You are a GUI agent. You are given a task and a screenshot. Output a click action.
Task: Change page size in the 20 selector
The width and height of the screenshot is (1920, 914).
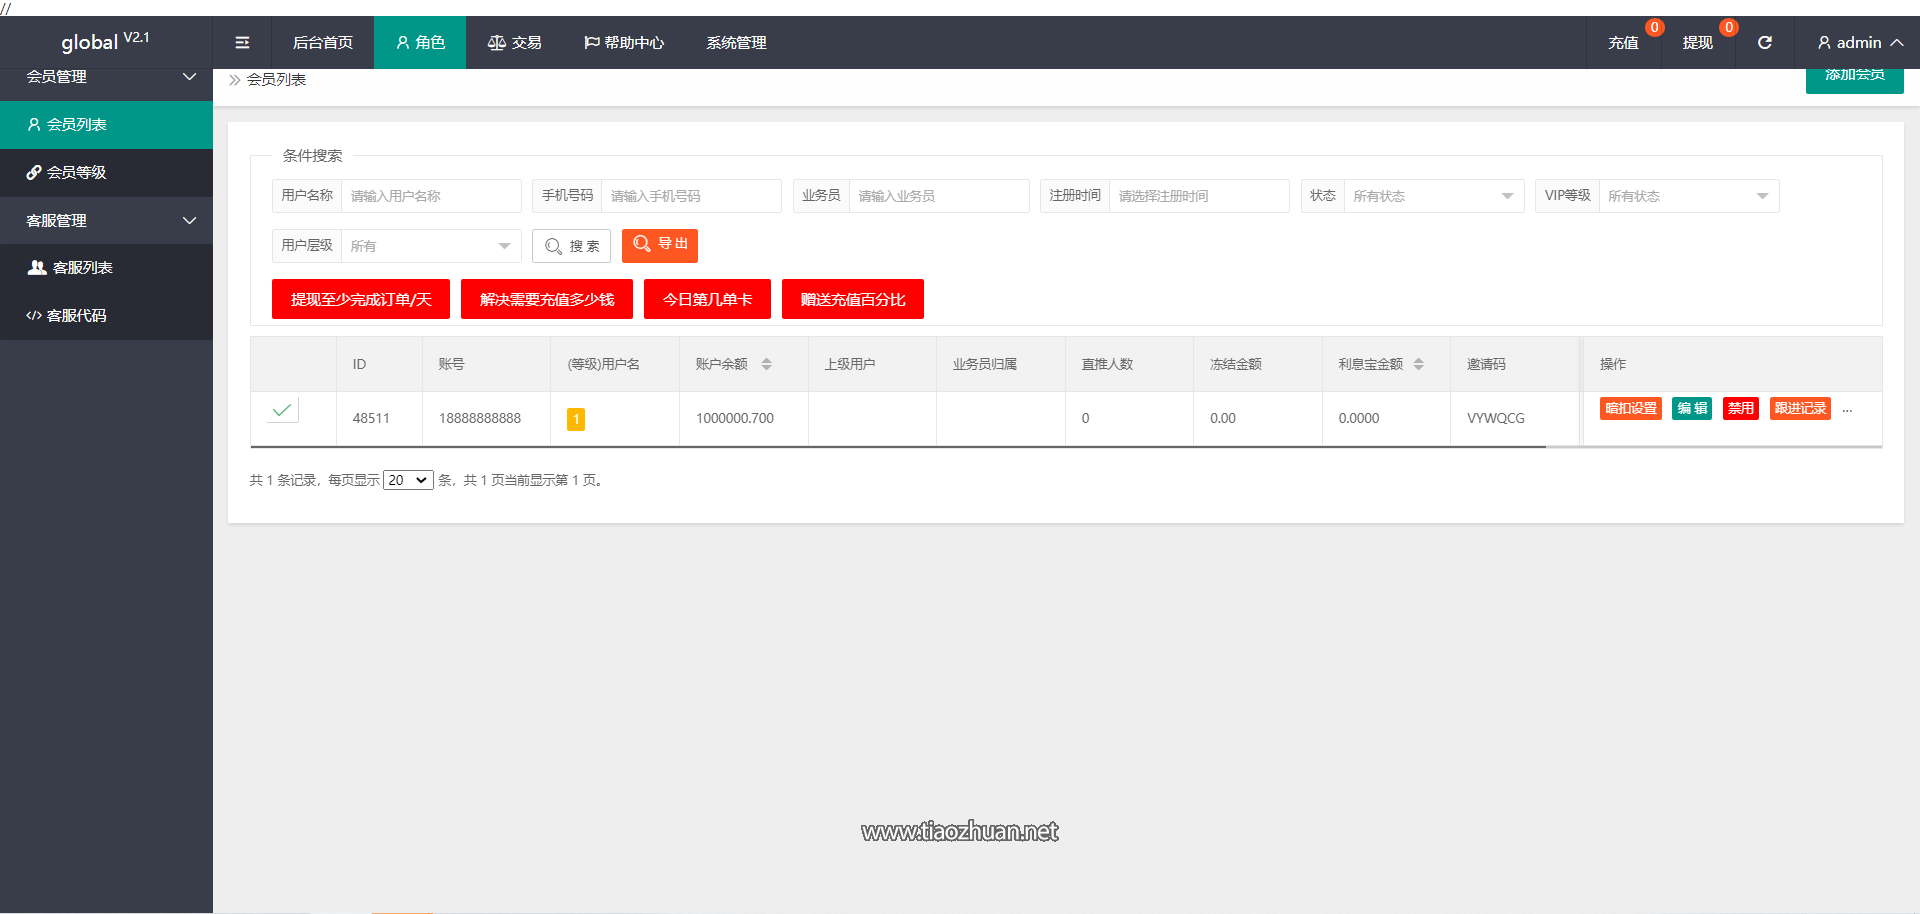click(407, 480)
